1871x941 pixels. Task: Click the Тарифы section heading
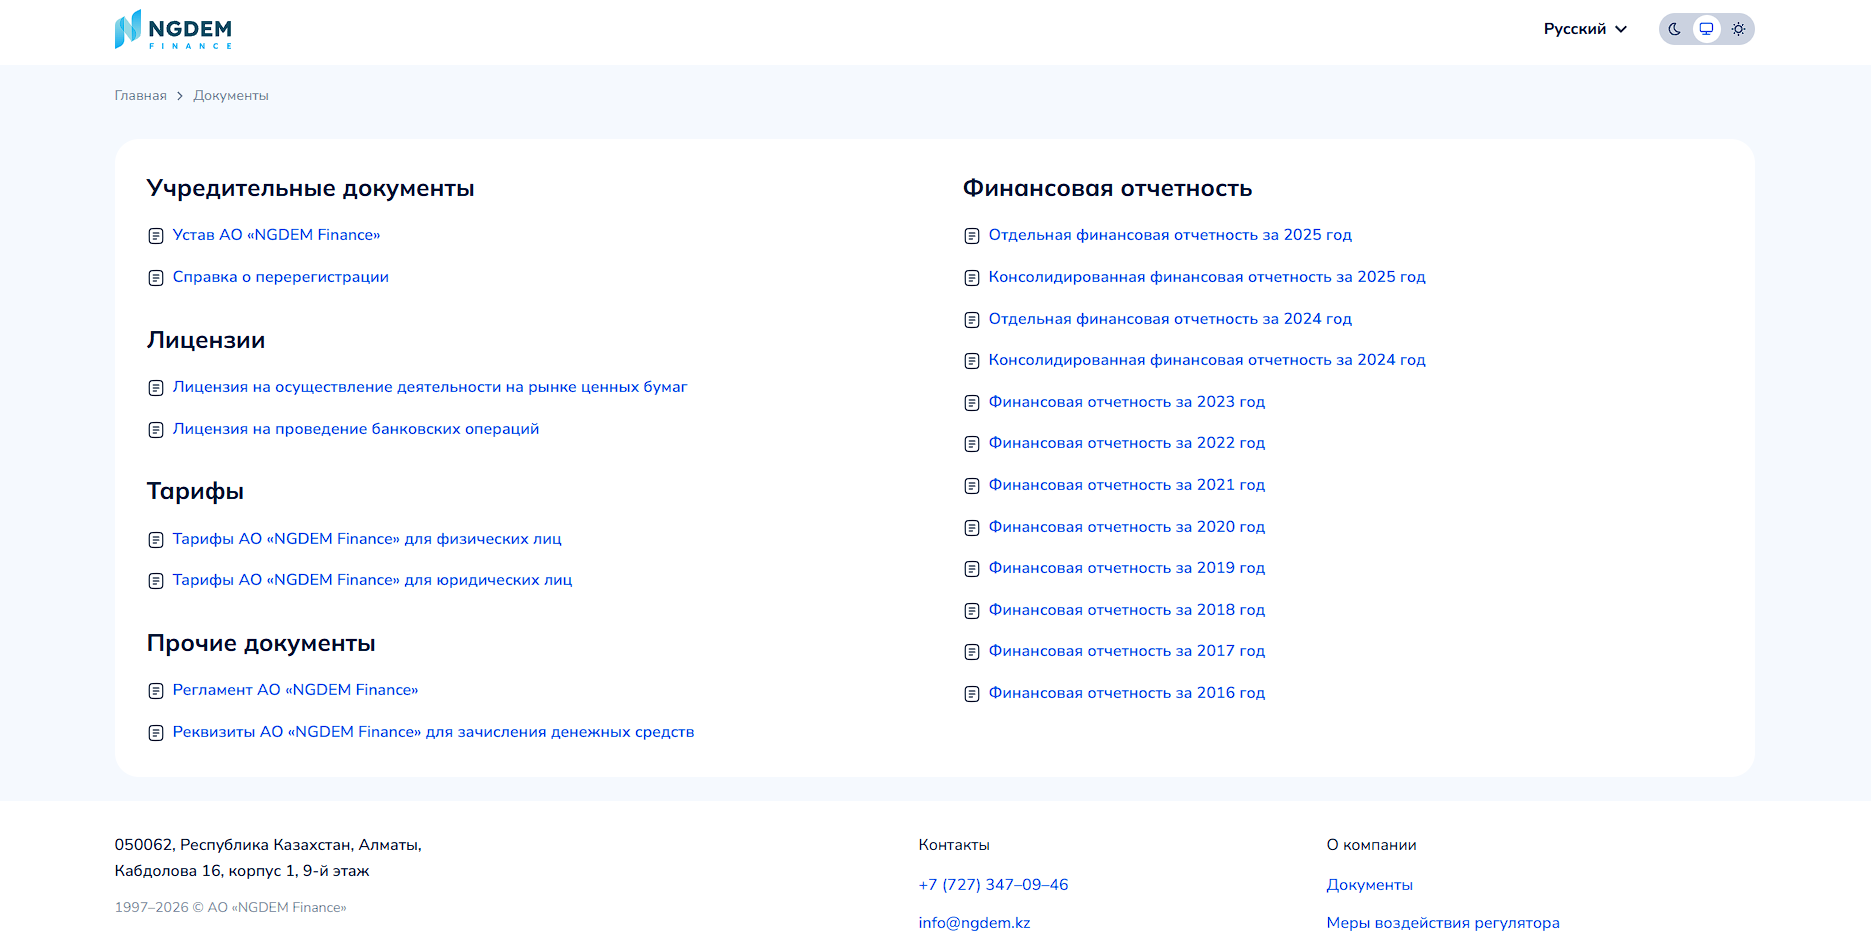[195, 492]
